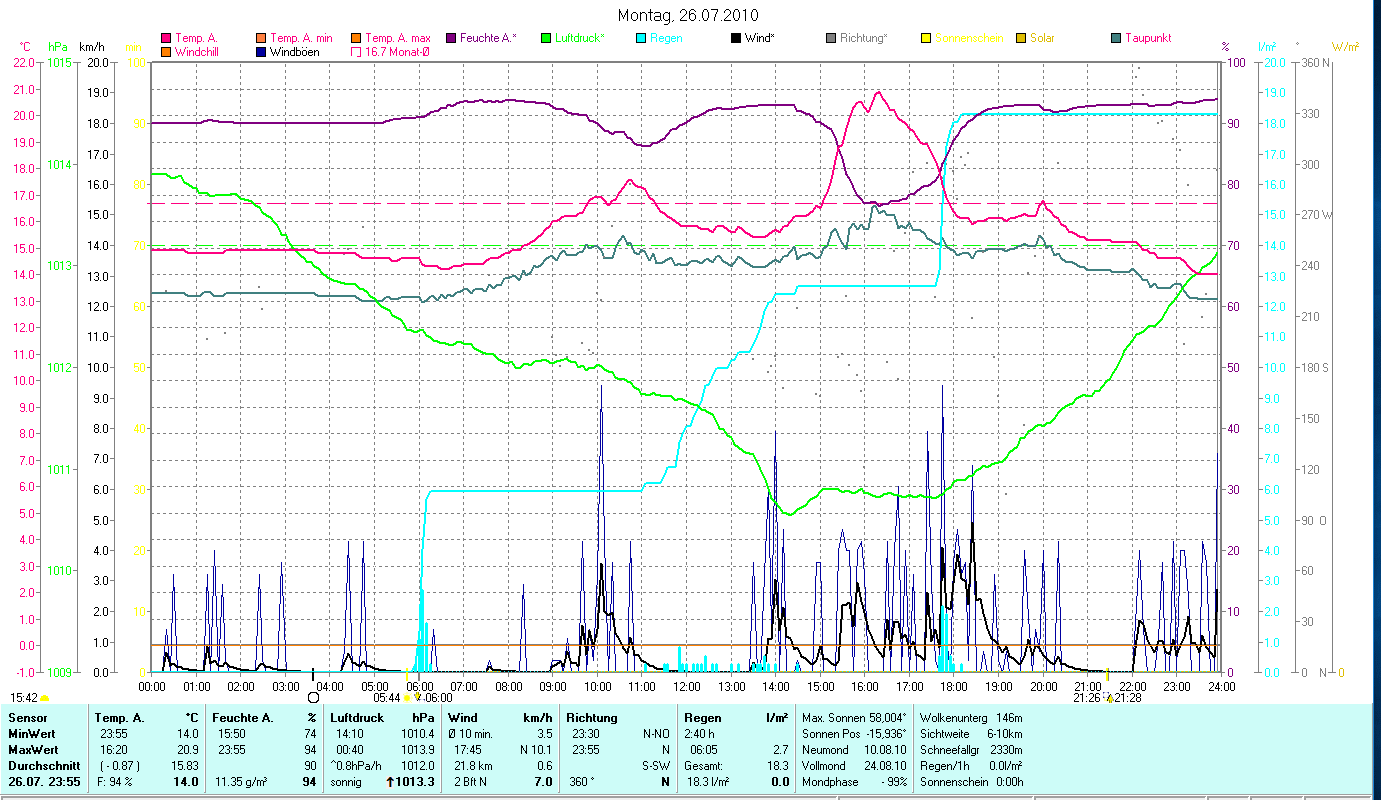The height and width of the screenshot is (800, 1381).
Task: Click the Temp. A. min legend square
Action: pos(261,38)
